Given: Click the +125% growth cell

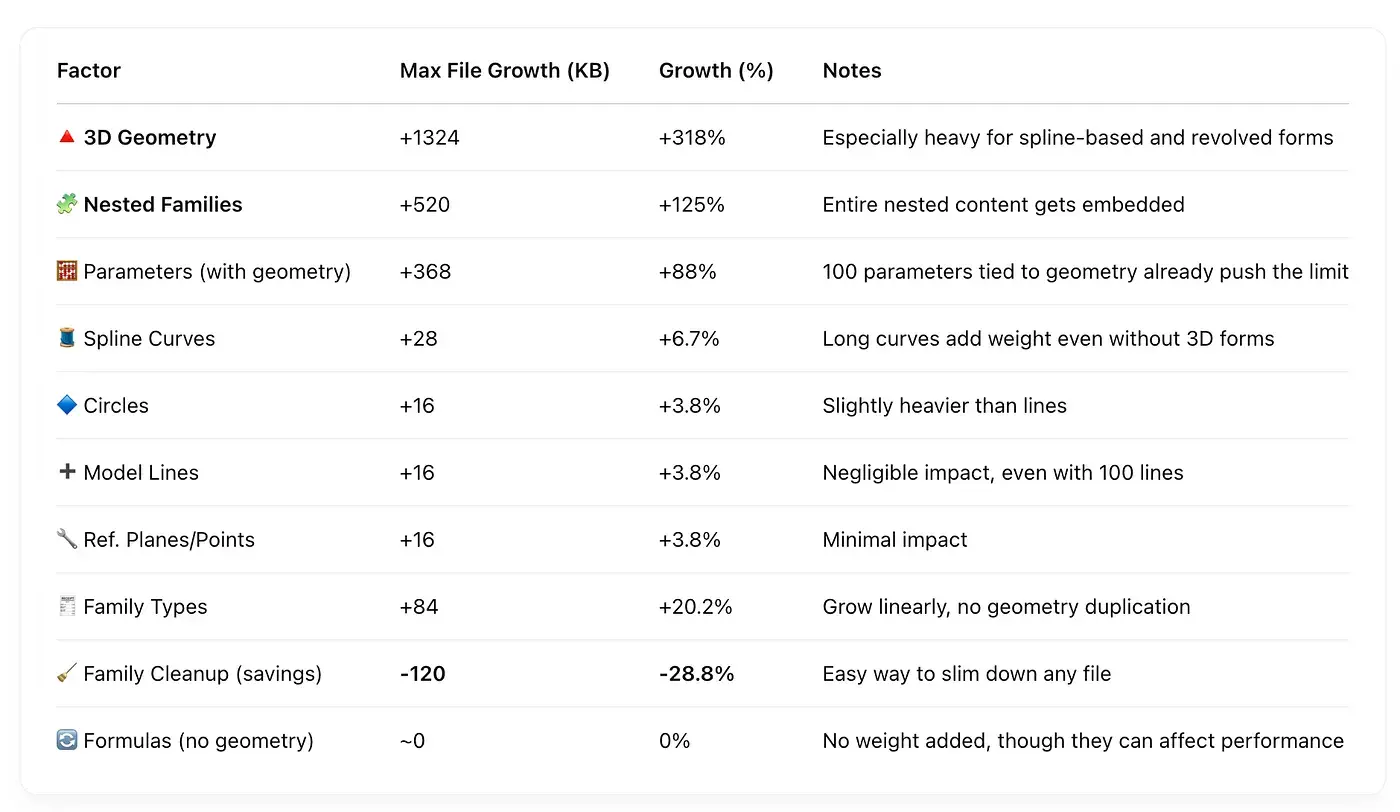Looking at the screenshot, I should 692,205.
